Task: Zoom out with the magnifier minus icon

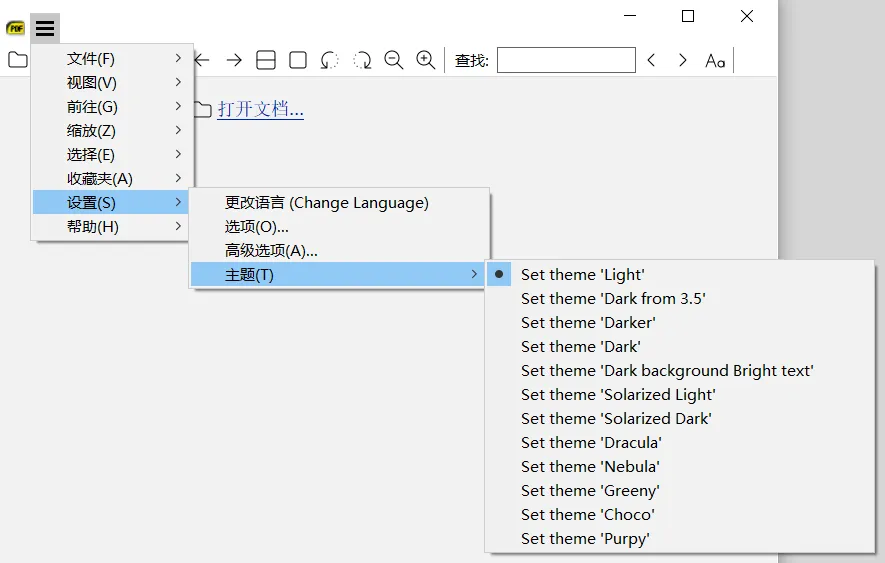Action: (394, 60)
